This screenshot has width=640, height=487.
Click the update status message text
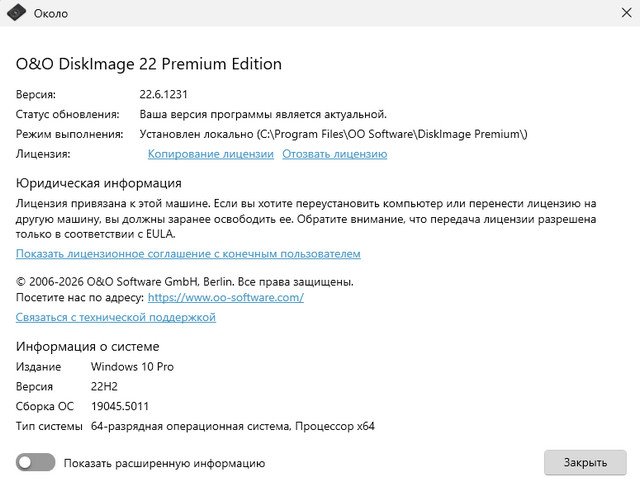[x=262, y=114]
